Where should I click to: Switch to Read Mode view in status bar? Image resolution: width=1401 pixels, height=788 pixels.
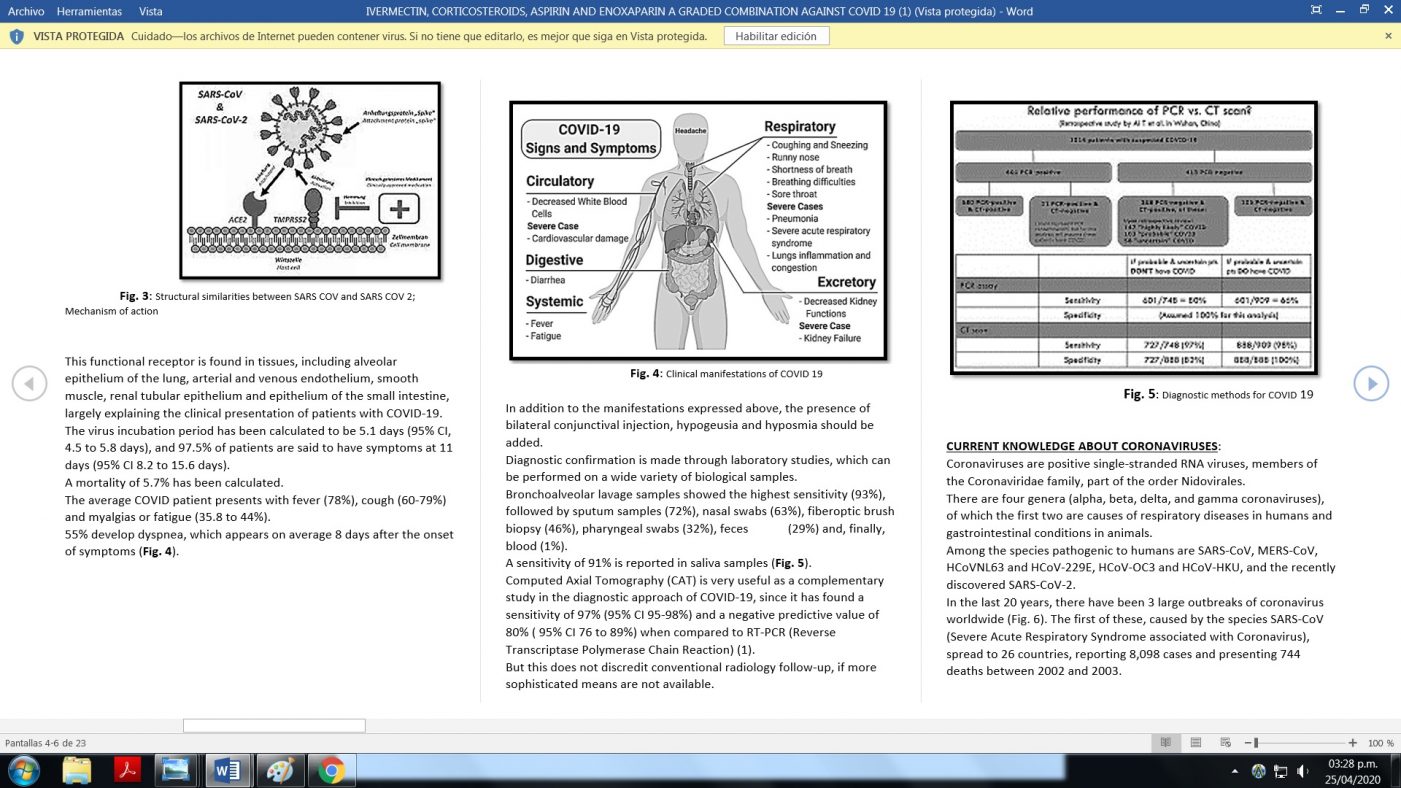1165,743
